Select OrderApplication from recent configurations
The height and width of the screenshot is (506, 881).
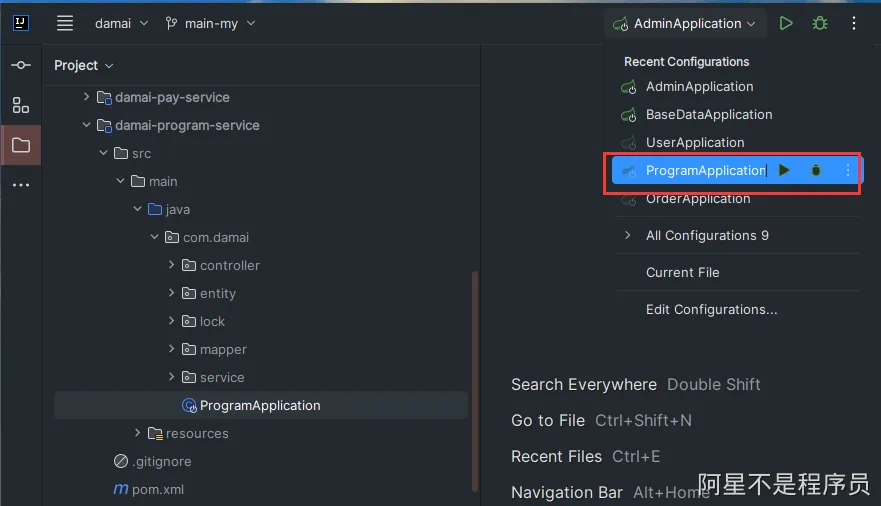point(698,199)
